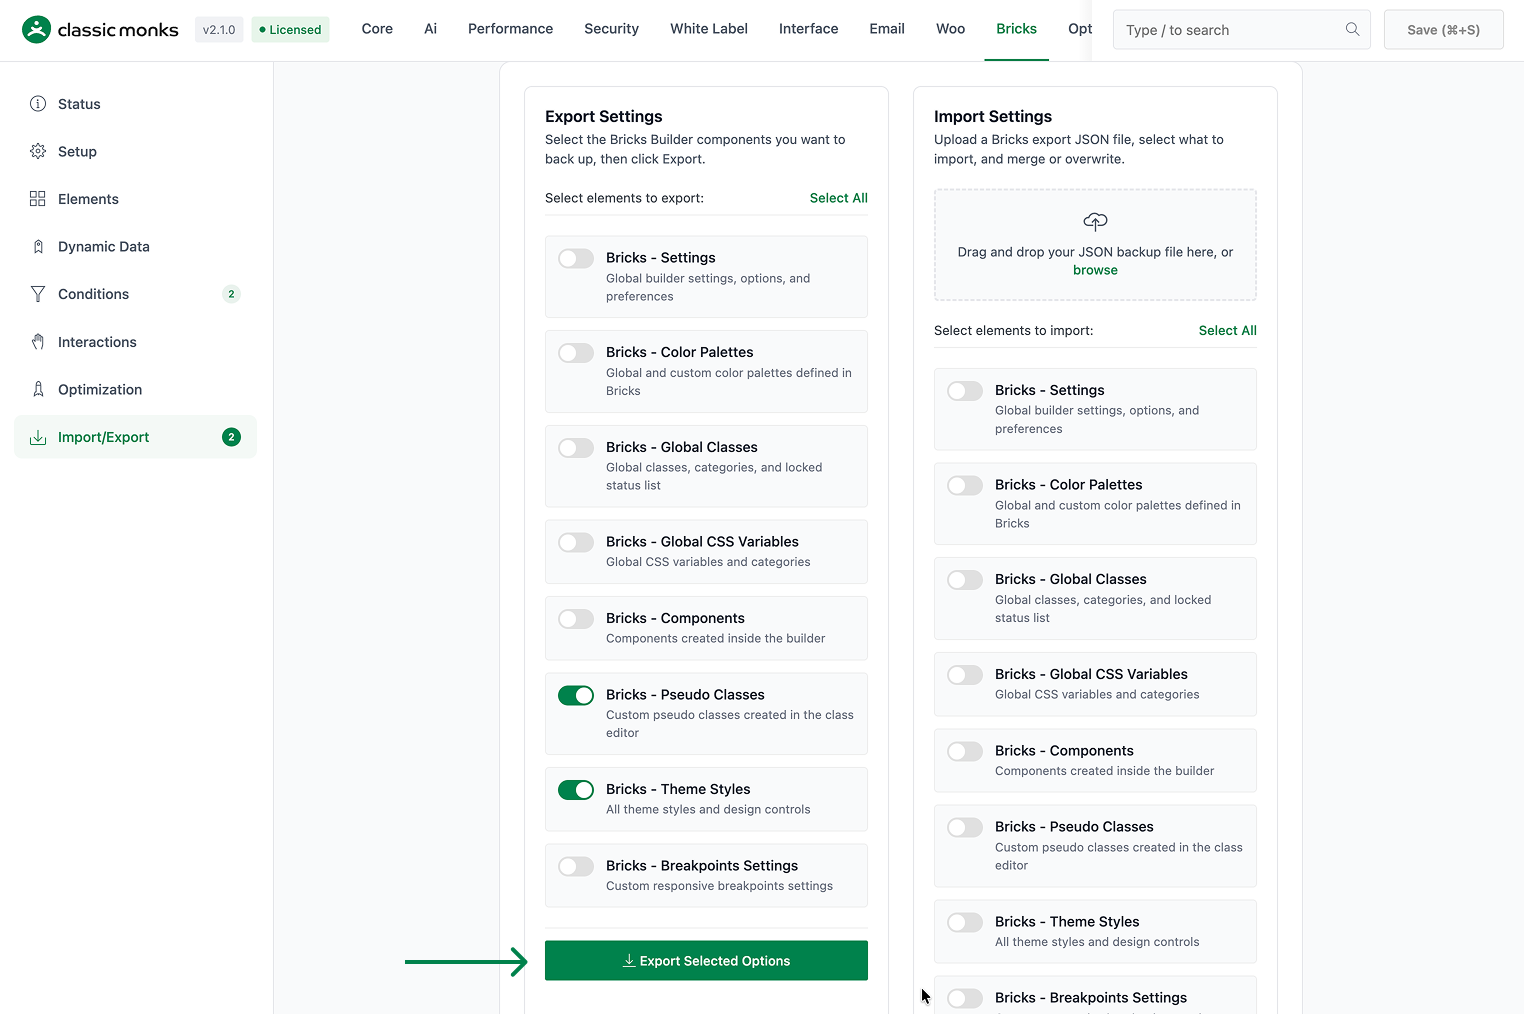Viewport: 1524px width, 1014px height.
Task: Click the Conditions count badge
Action: click(231, 294)
